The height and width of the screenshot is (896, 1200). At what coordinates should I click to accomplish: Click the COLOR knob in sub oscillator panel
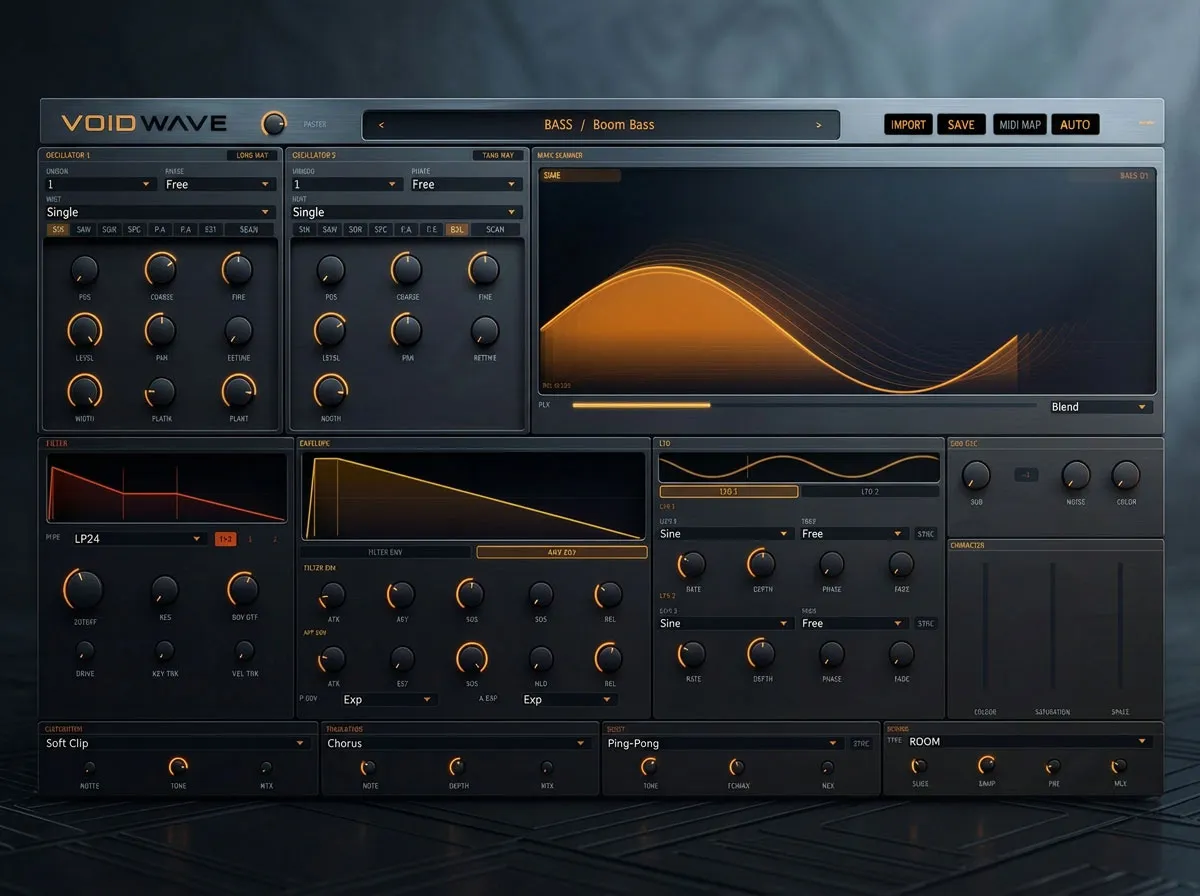(1126, 475)
